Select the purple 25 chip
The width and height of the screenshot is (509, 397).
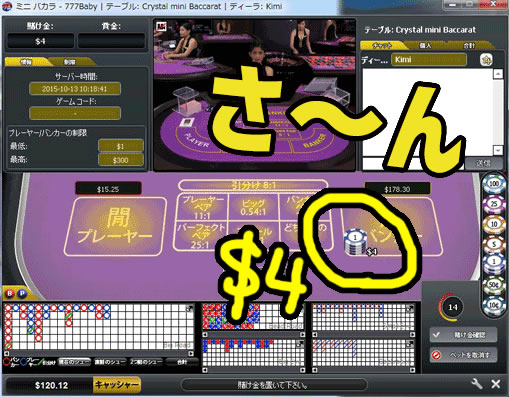(494, 204)
